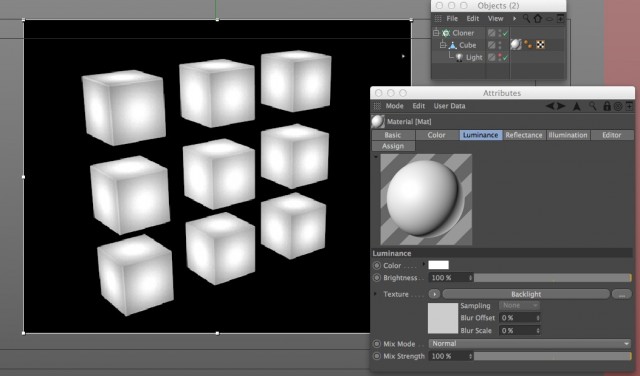Click the home icon in Objects panel

pyautogui.click(x=538, y=18)
